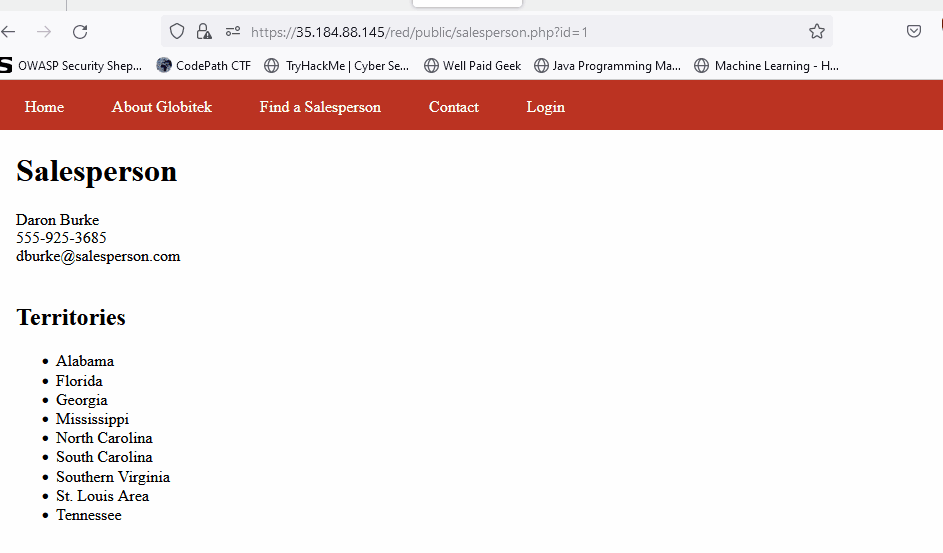
Task: Click the Territories heading
Action: coord(71,317)
